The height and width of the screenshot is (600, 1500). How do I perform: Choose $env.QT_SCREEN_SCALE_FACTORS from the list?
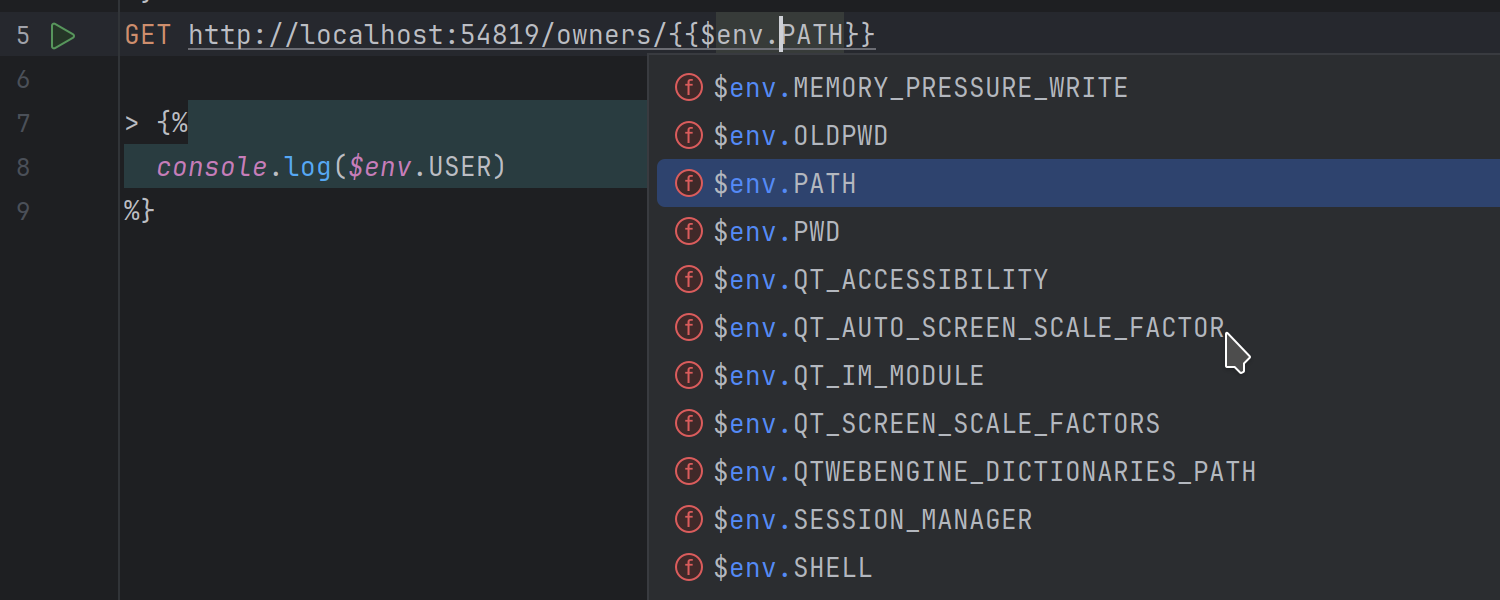pos(935,423)
